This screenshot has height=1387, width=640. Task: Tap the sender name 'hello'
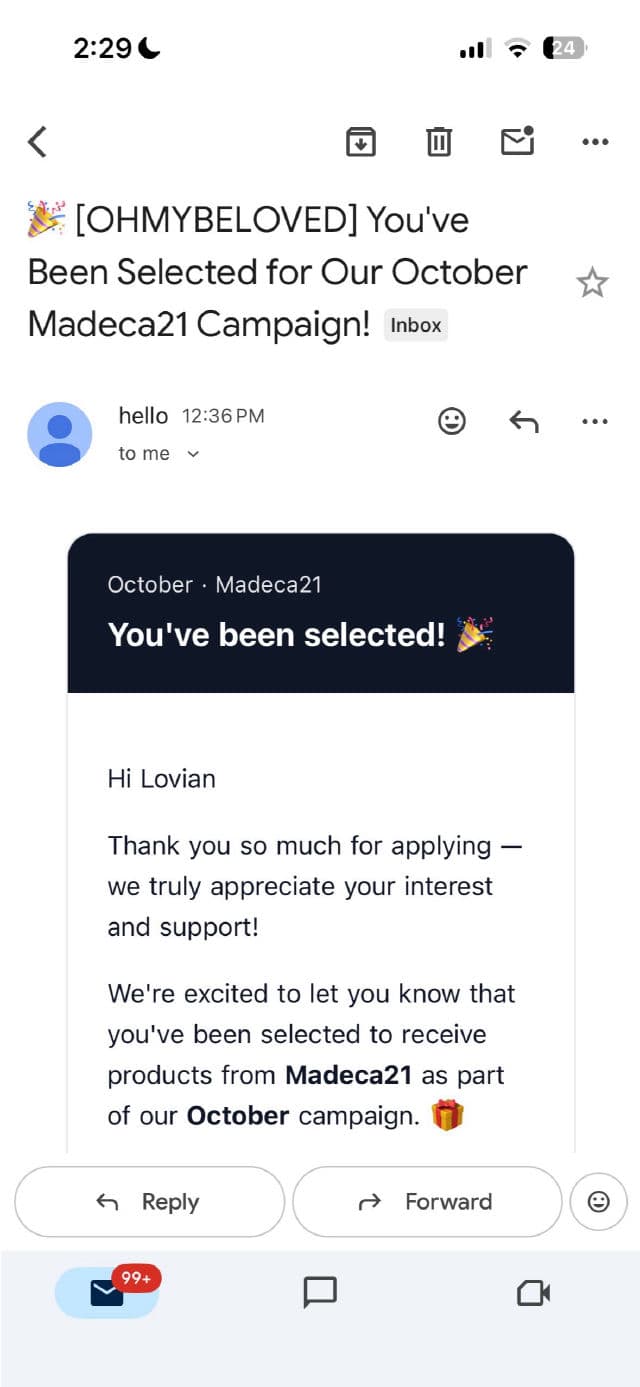[143, 415]
